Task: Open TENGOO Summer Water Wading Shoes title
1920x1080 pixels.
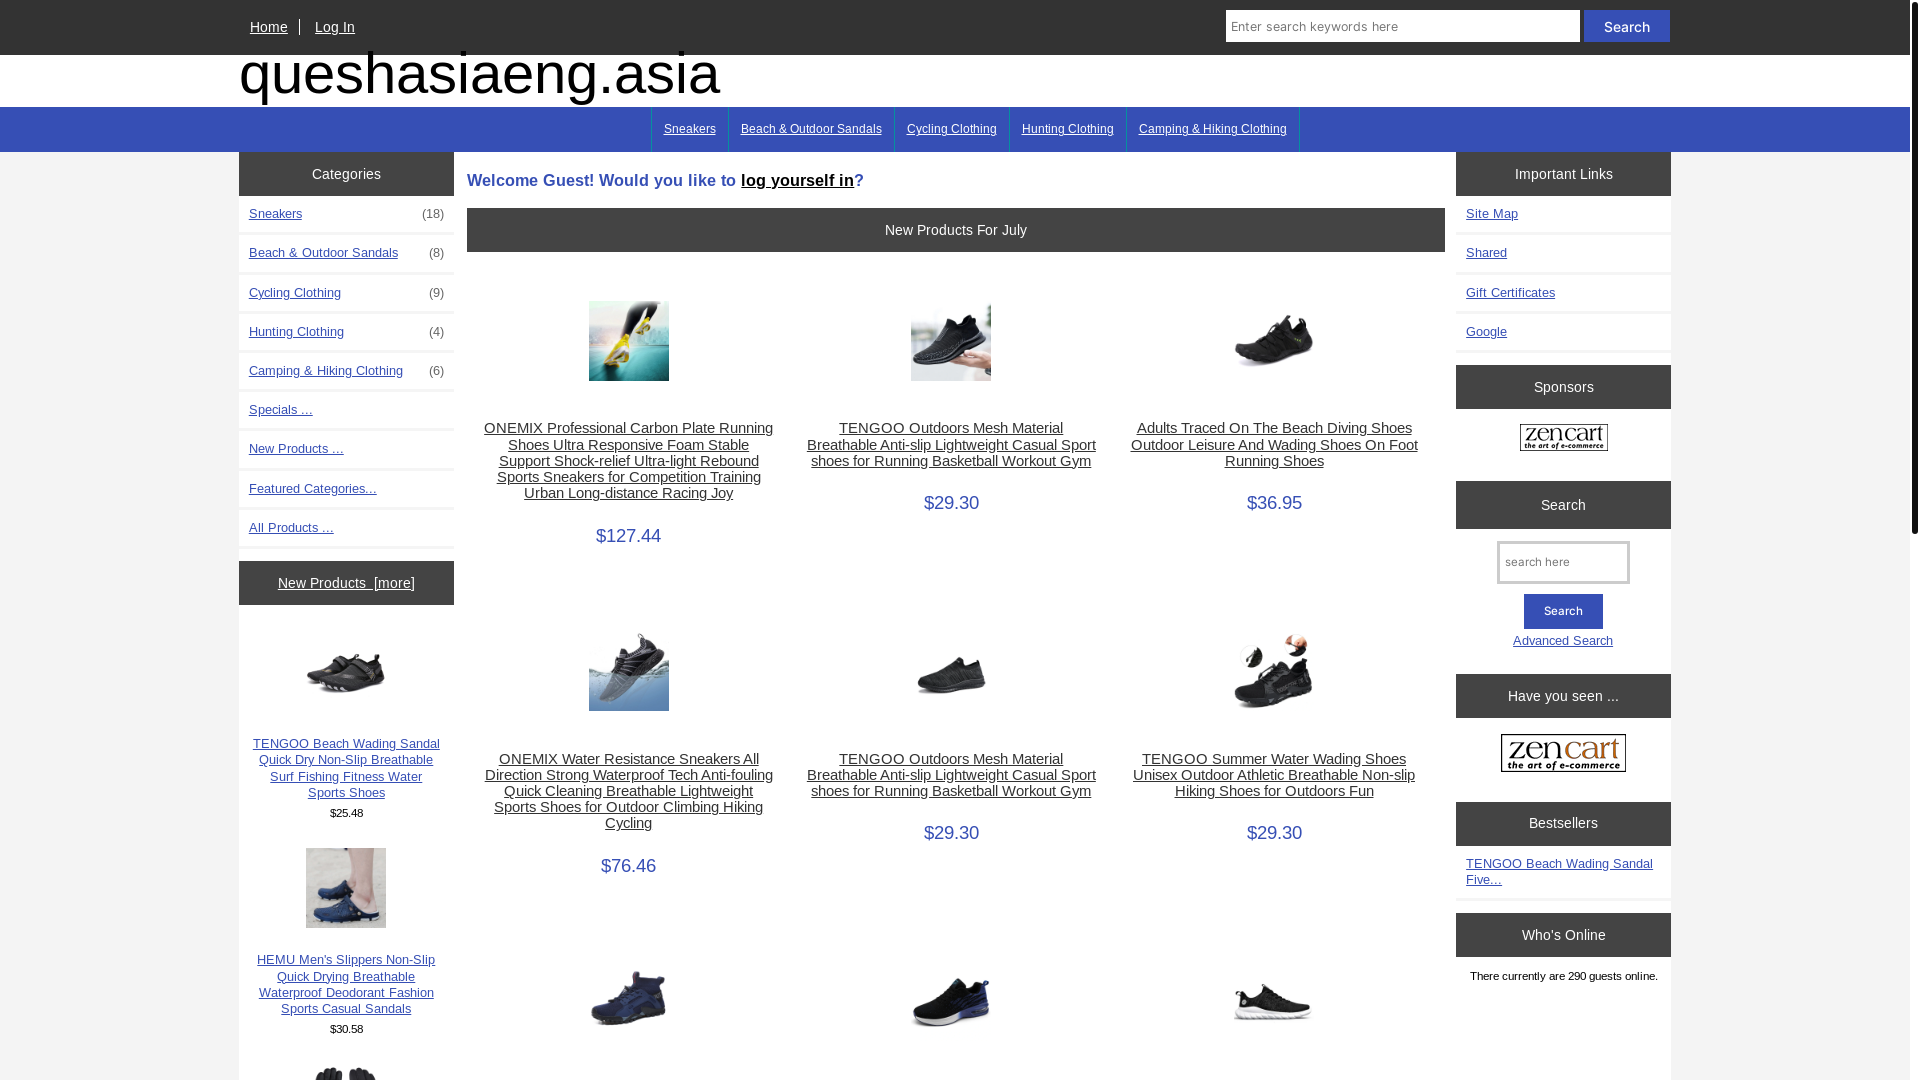Action: pos(1274,774)
